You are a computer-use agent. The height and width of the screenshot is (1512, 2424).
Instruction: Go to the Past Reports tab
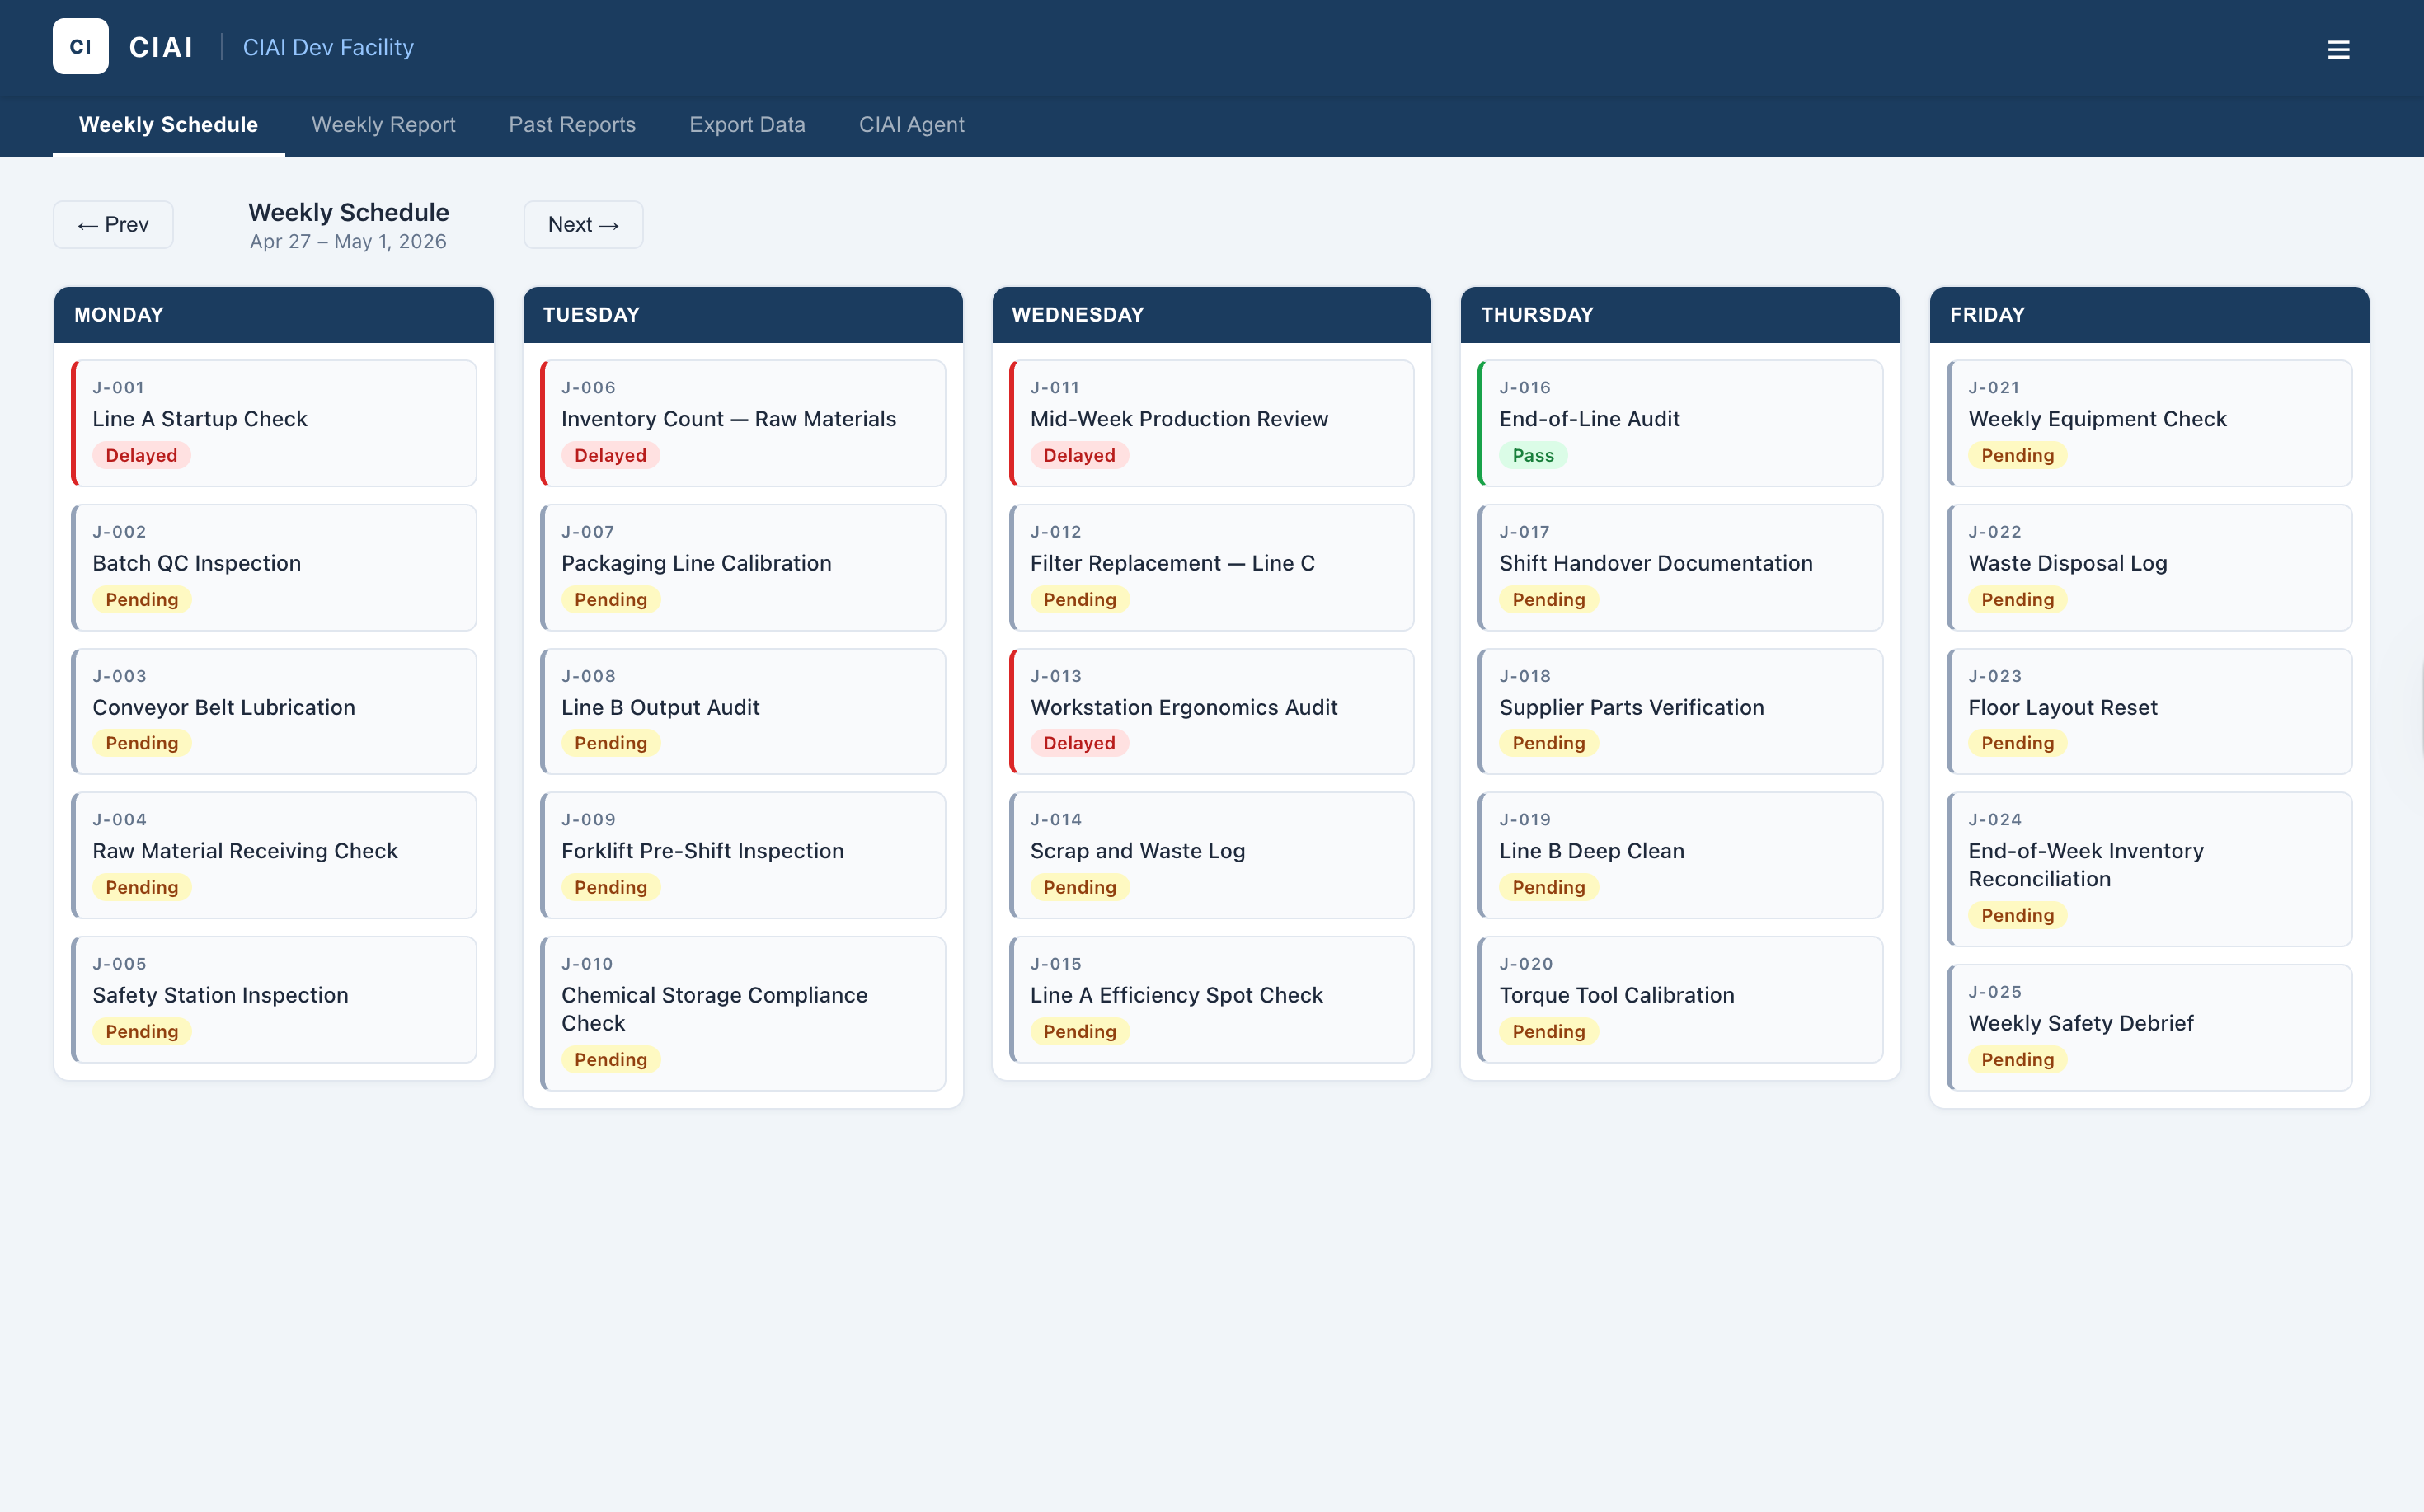coord(572,125)
